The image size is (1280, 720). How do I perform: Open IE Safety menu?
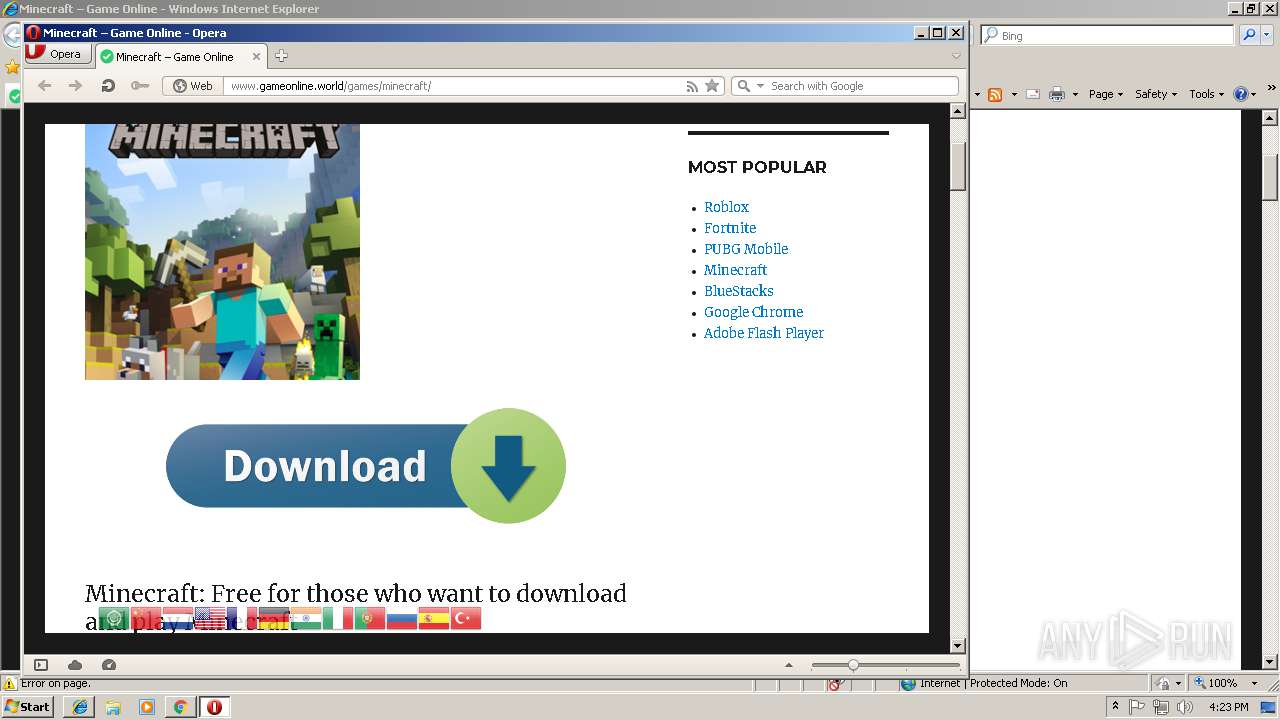pos(1156,94)
